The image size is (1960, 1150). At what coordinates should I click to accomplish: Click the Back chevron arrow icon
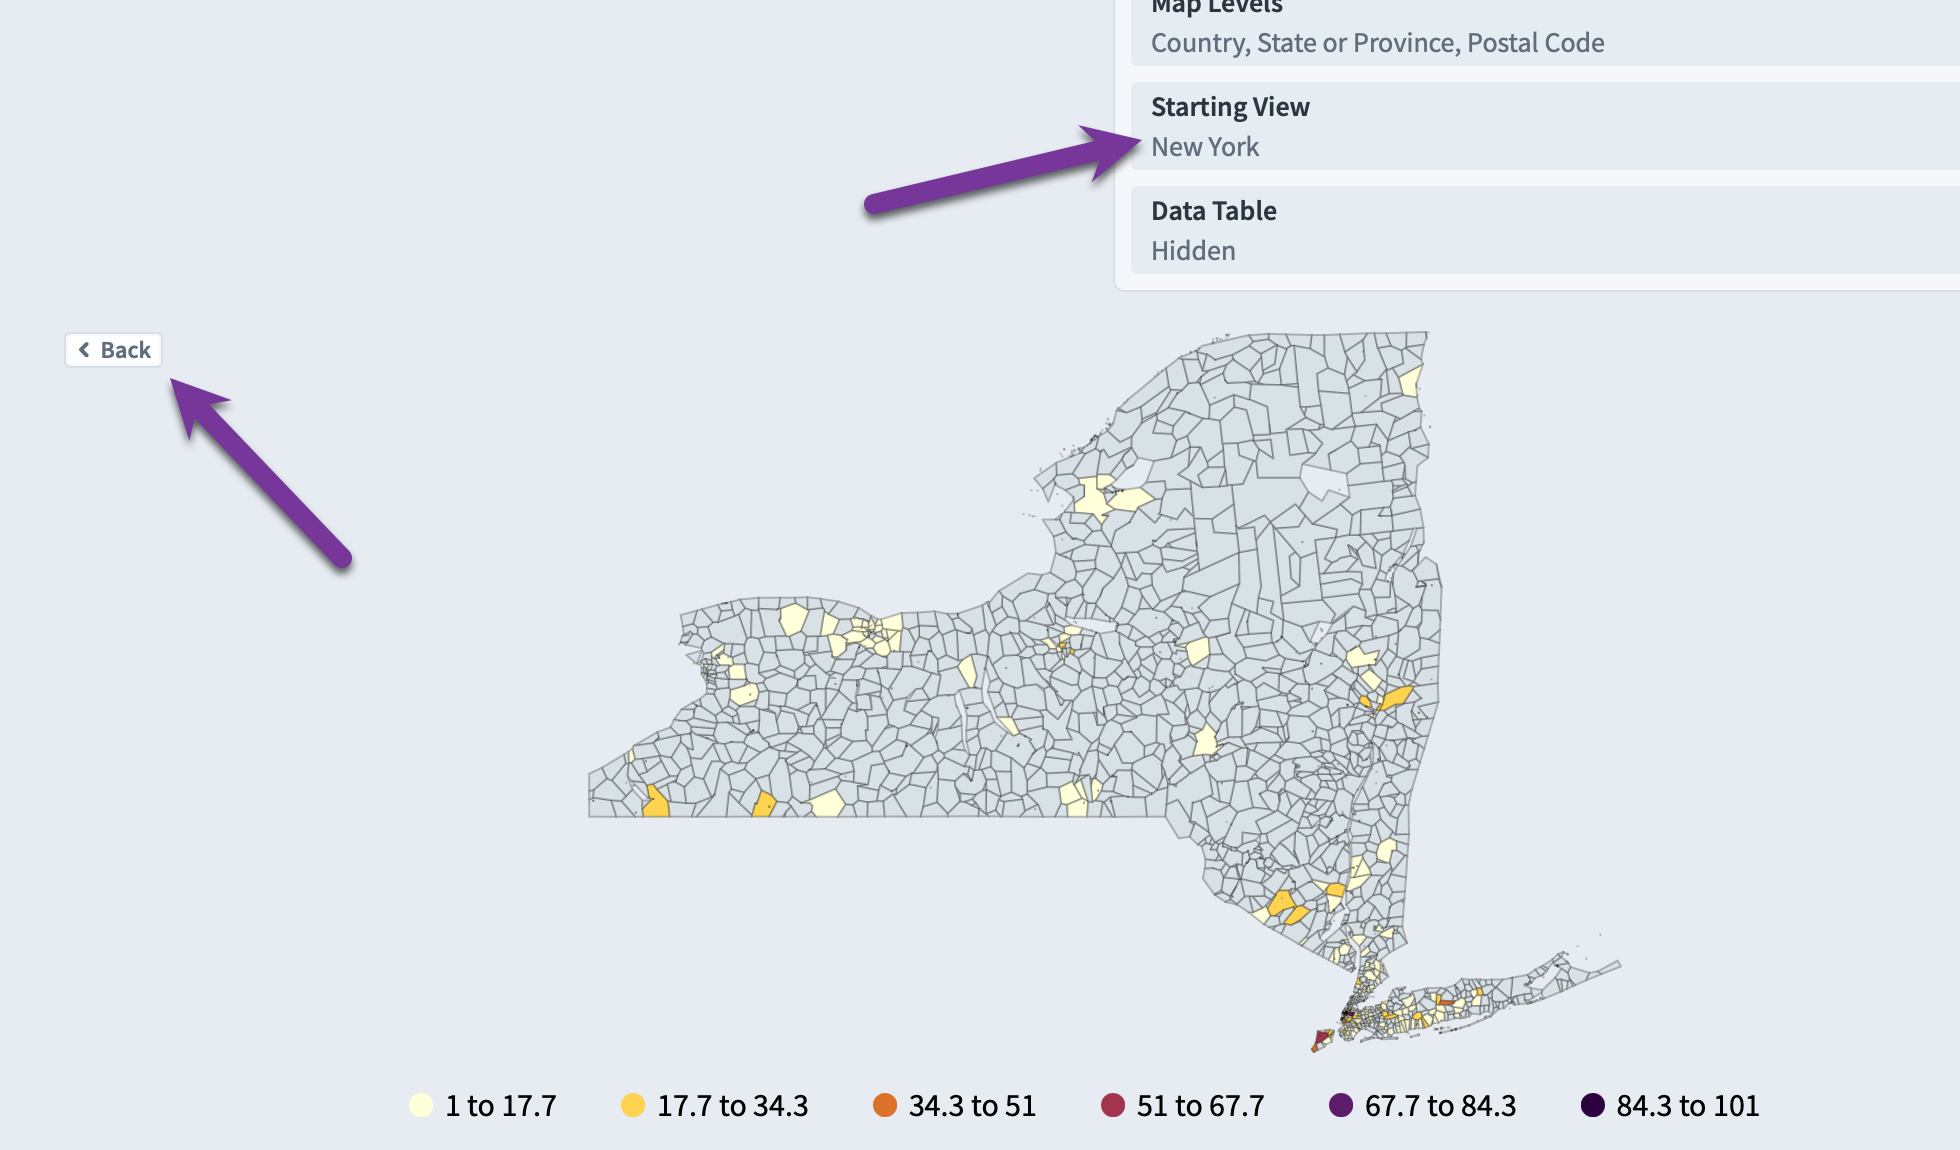84,350
